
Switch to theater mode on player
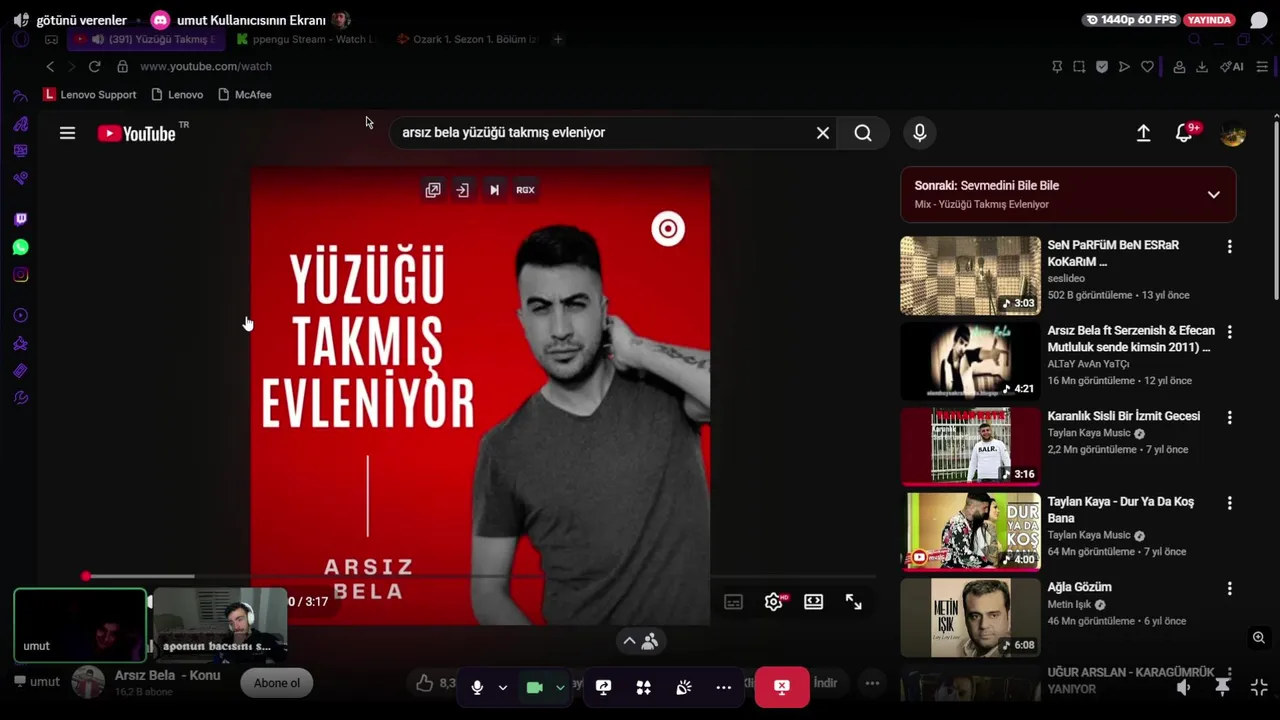814,602
